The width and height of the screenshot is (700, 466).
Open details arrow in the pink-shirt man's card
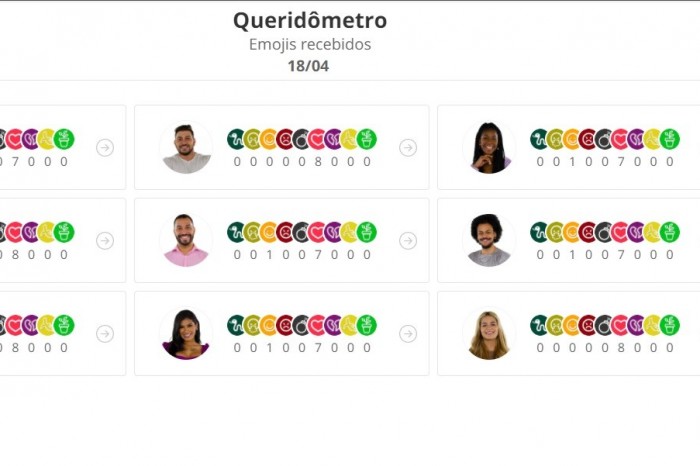click(408, 241)
